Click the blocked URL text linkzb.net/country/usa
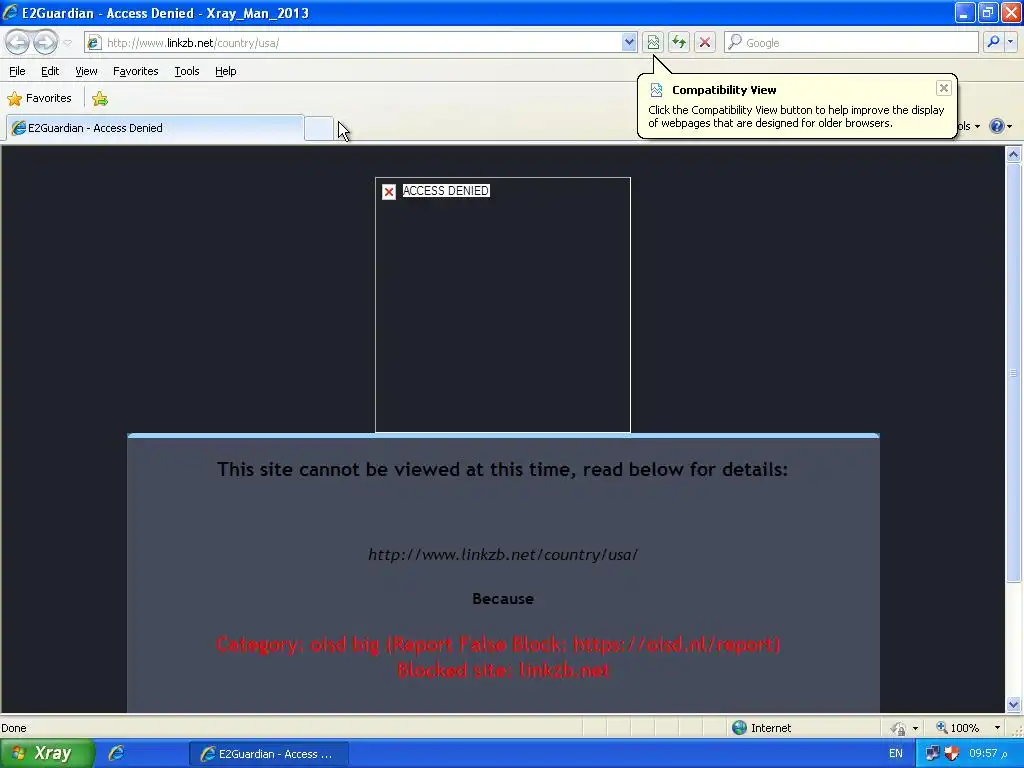1024x768 pixels. tap(503, 554)
